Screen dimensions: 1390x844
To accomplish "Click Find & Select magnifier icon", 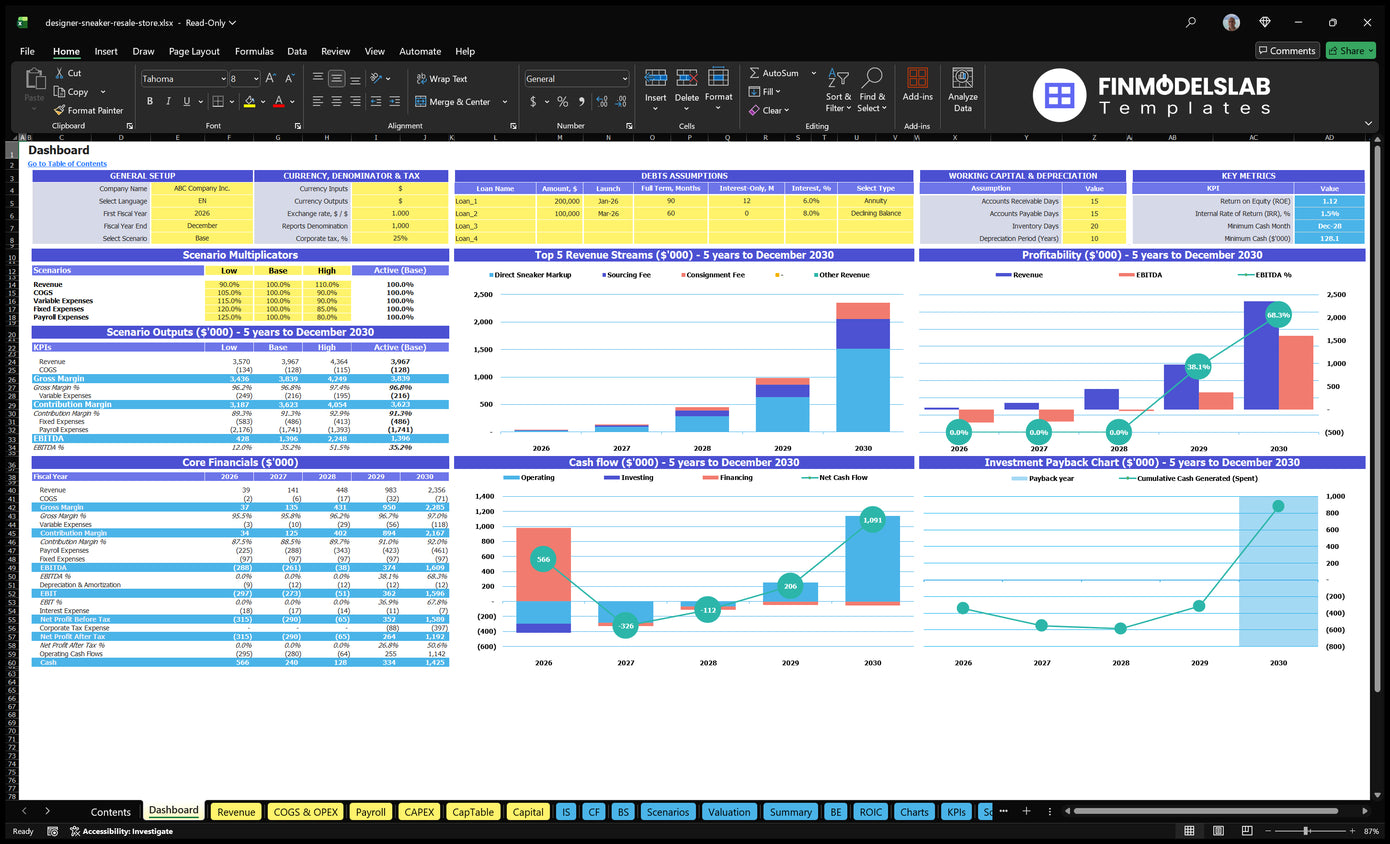I will point(872,90).
